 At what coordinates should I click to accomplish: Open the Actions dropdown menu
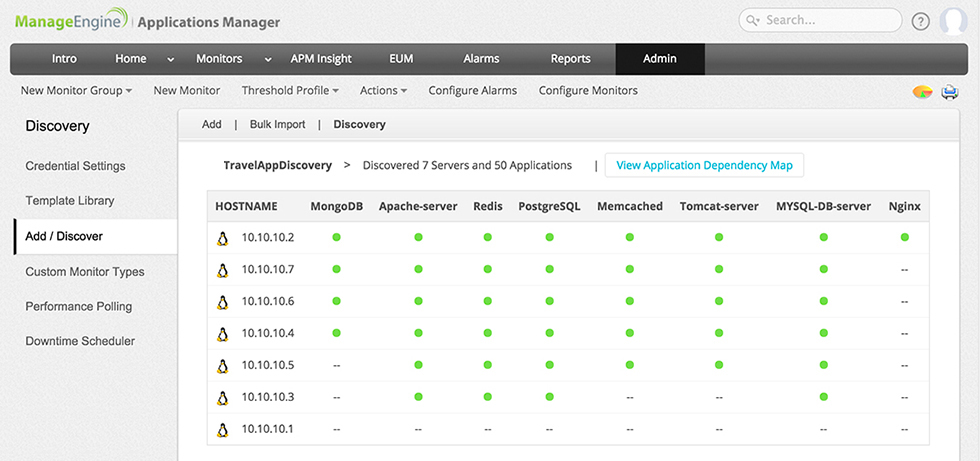(384, 91)
